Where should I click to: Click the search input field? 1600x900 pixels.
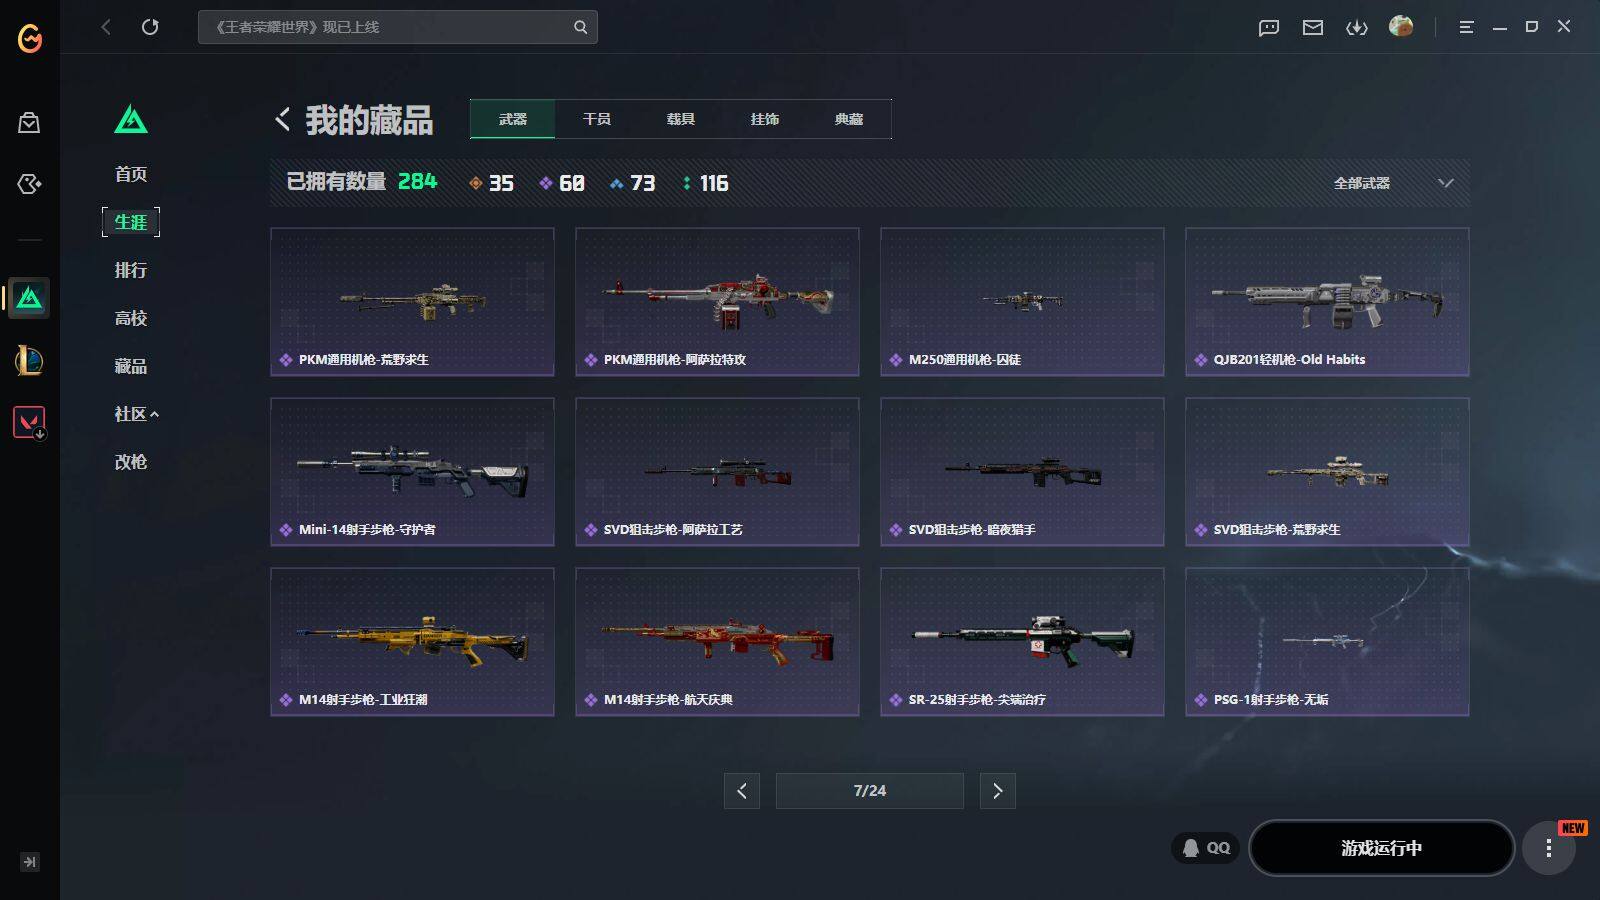[397, 27]
